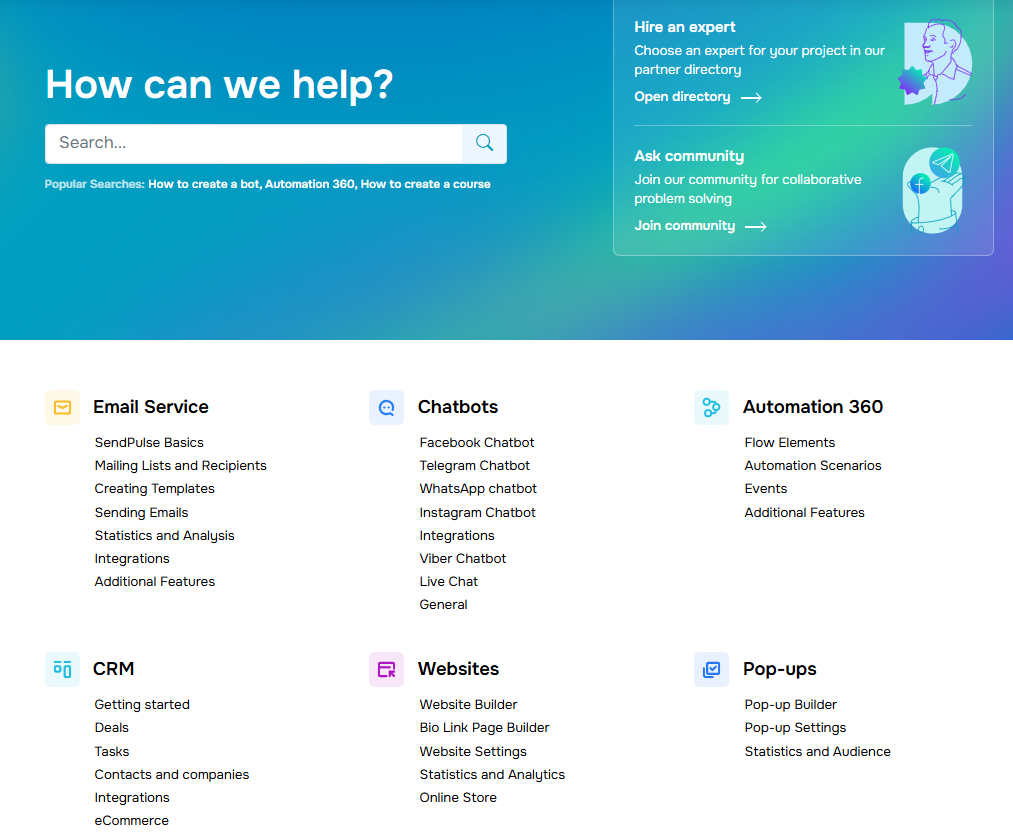Screen dimensions: 1013x834
Task: Select Viber Chatbot
Action: tap(463, 559)
